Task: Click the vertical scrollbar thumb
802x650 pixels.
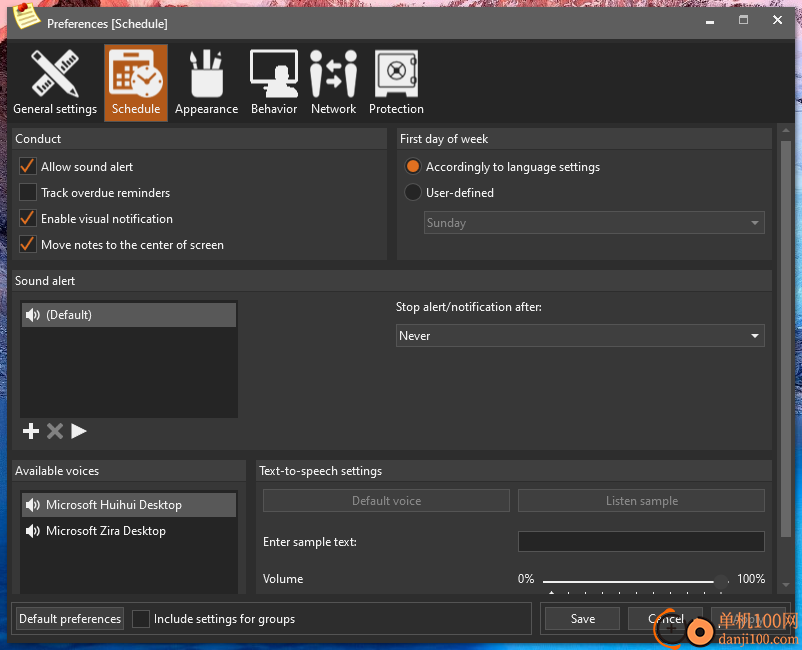Action: point(786,339)
